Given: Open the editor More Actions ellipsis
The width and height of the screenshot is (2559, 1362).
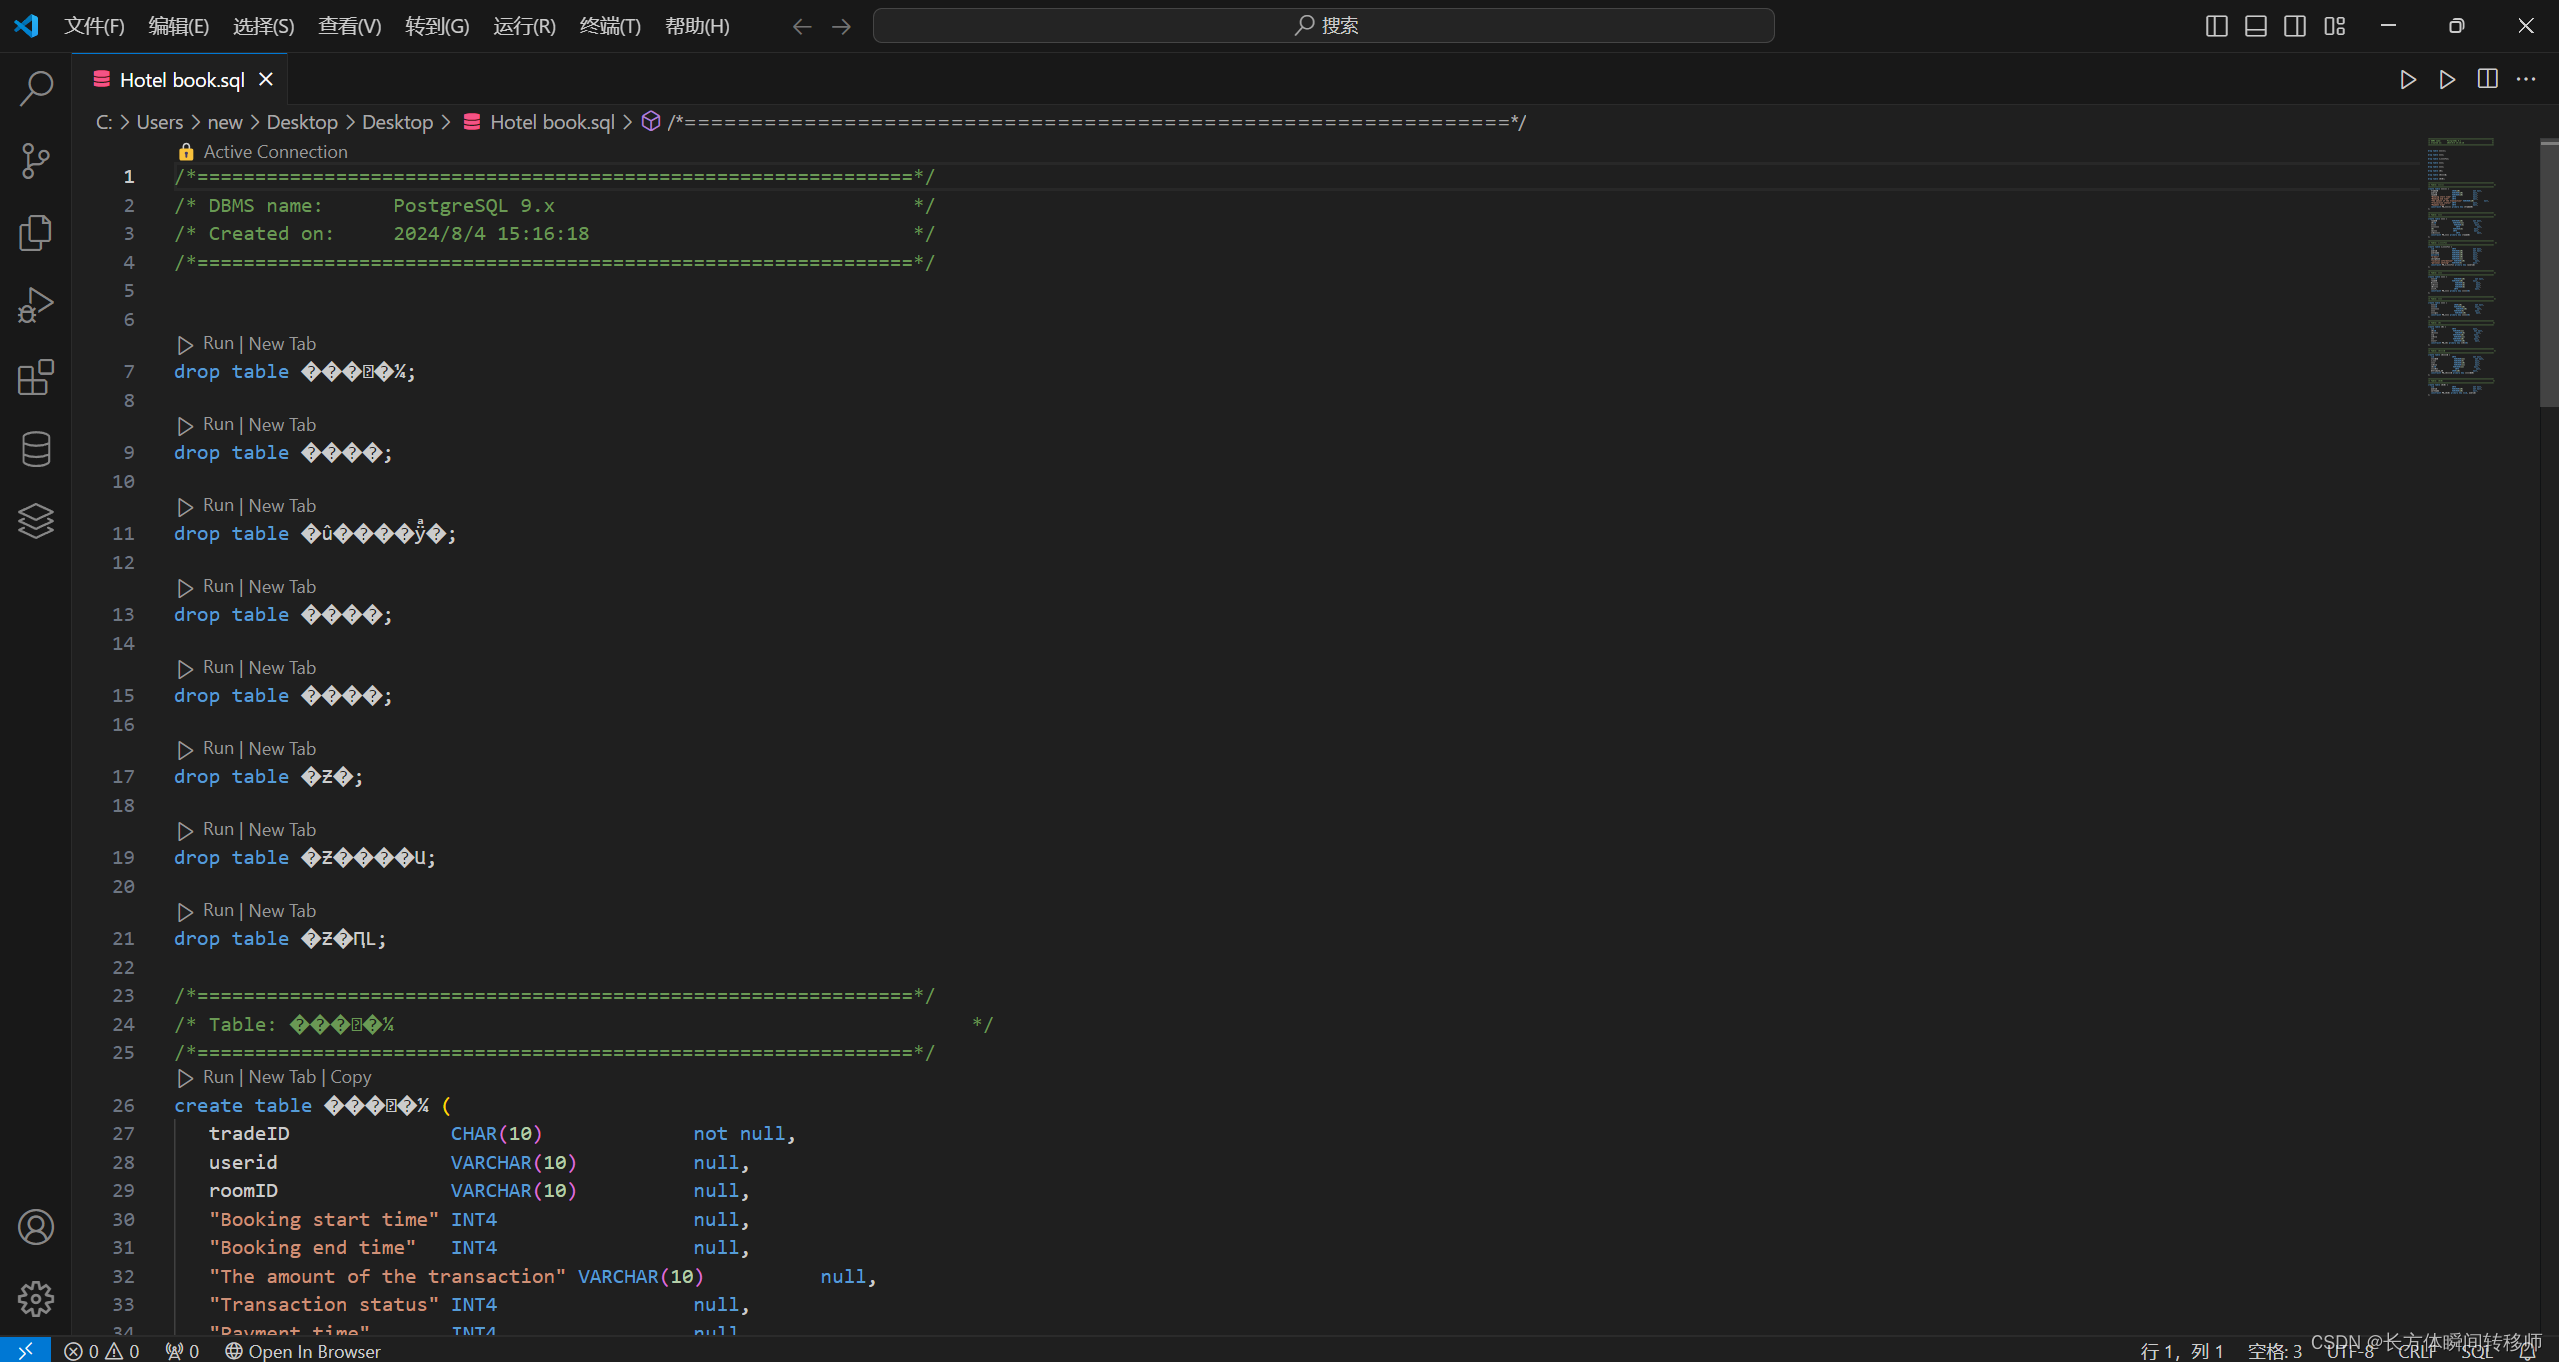Looking at the screenshot, I should [x=2526, y=79].
